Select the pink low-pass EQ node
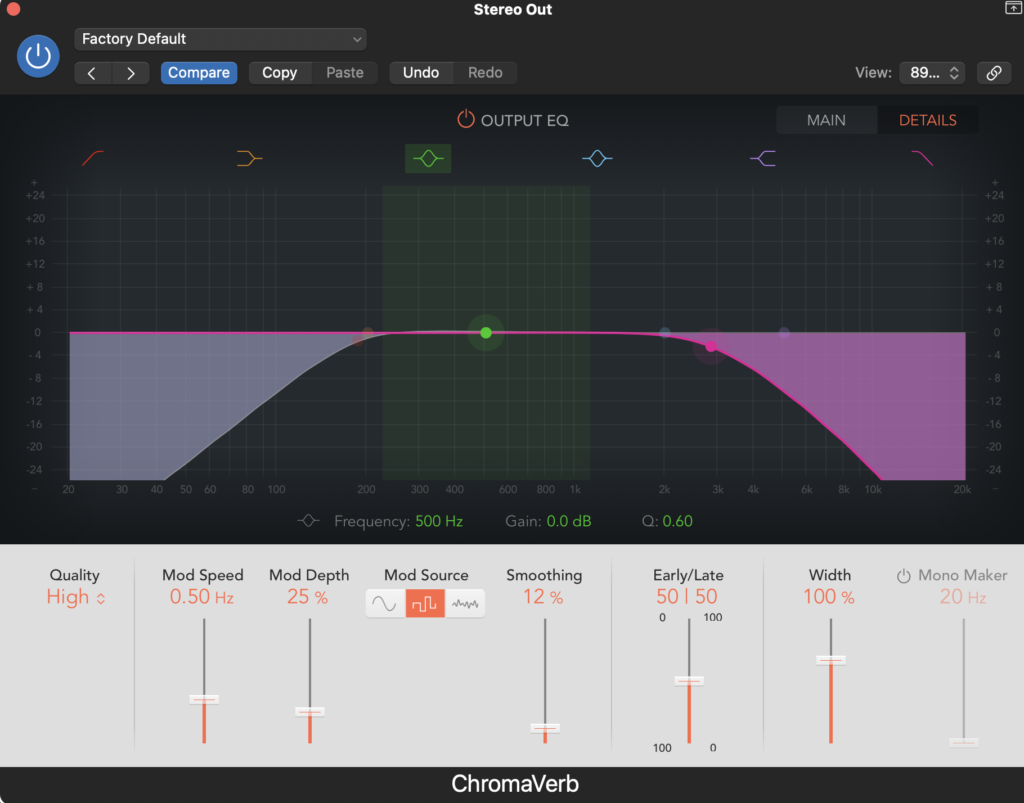The image size is (1024, 803). pyautogui.click(x=711, y=347)
